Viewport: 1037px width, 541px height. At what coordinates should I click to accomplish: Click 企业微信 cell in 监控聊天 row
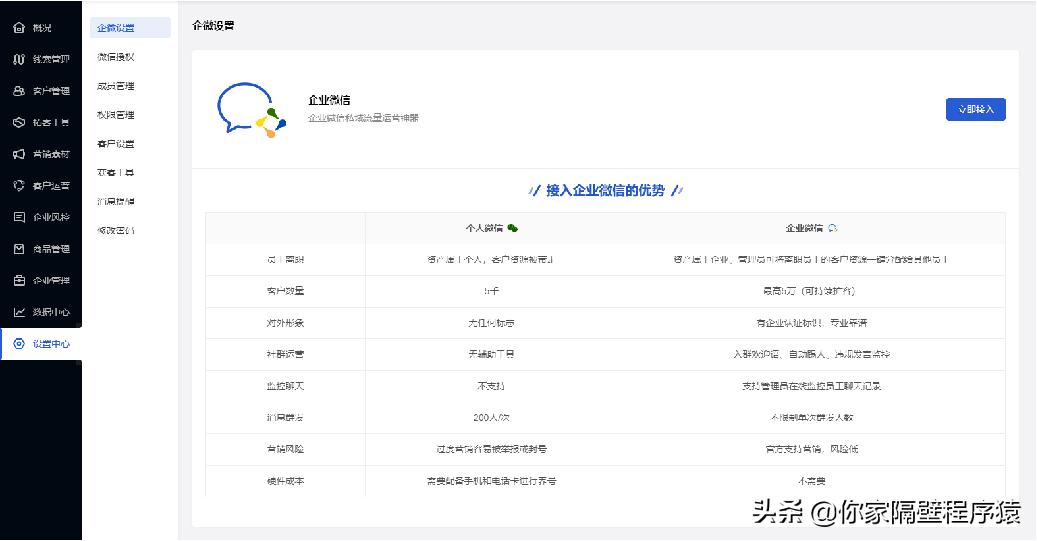click(811, 386)
